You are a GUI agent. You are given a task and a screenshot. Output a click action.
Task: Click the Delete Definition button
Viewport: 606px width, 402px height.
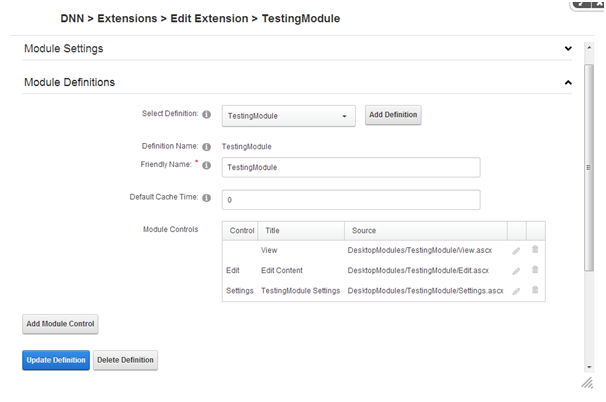[x=125, y=360]
